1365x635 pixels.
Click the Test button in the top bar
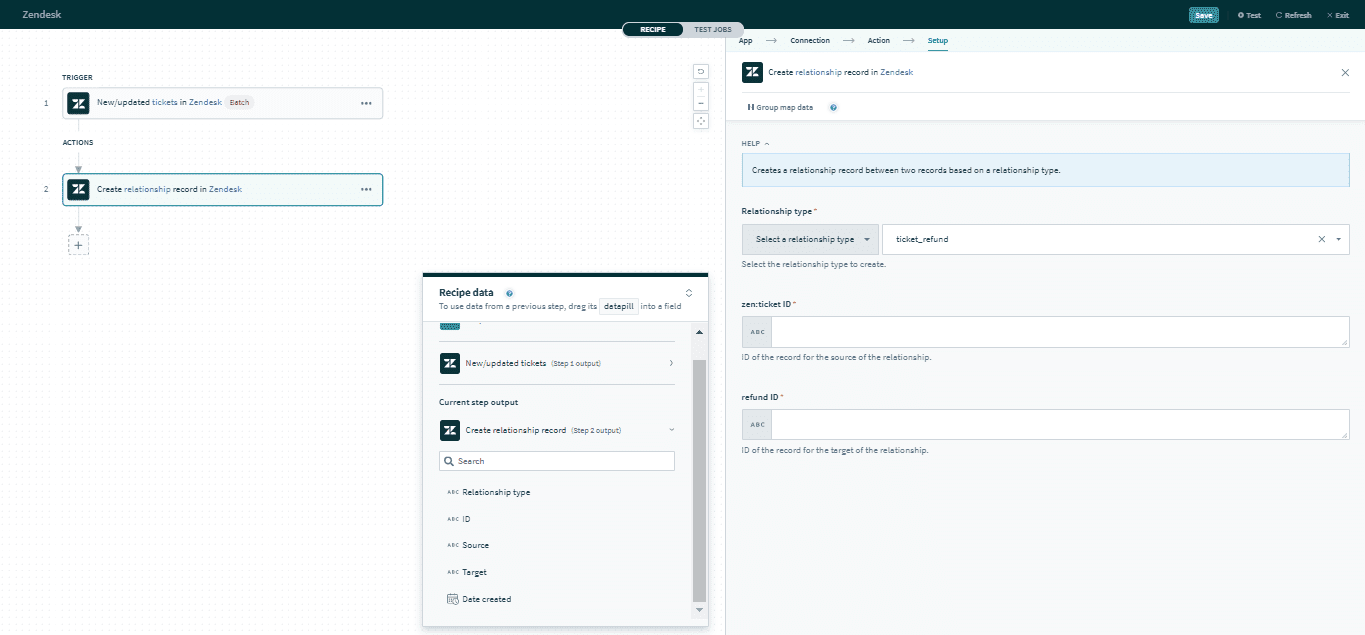[1249, 15]
